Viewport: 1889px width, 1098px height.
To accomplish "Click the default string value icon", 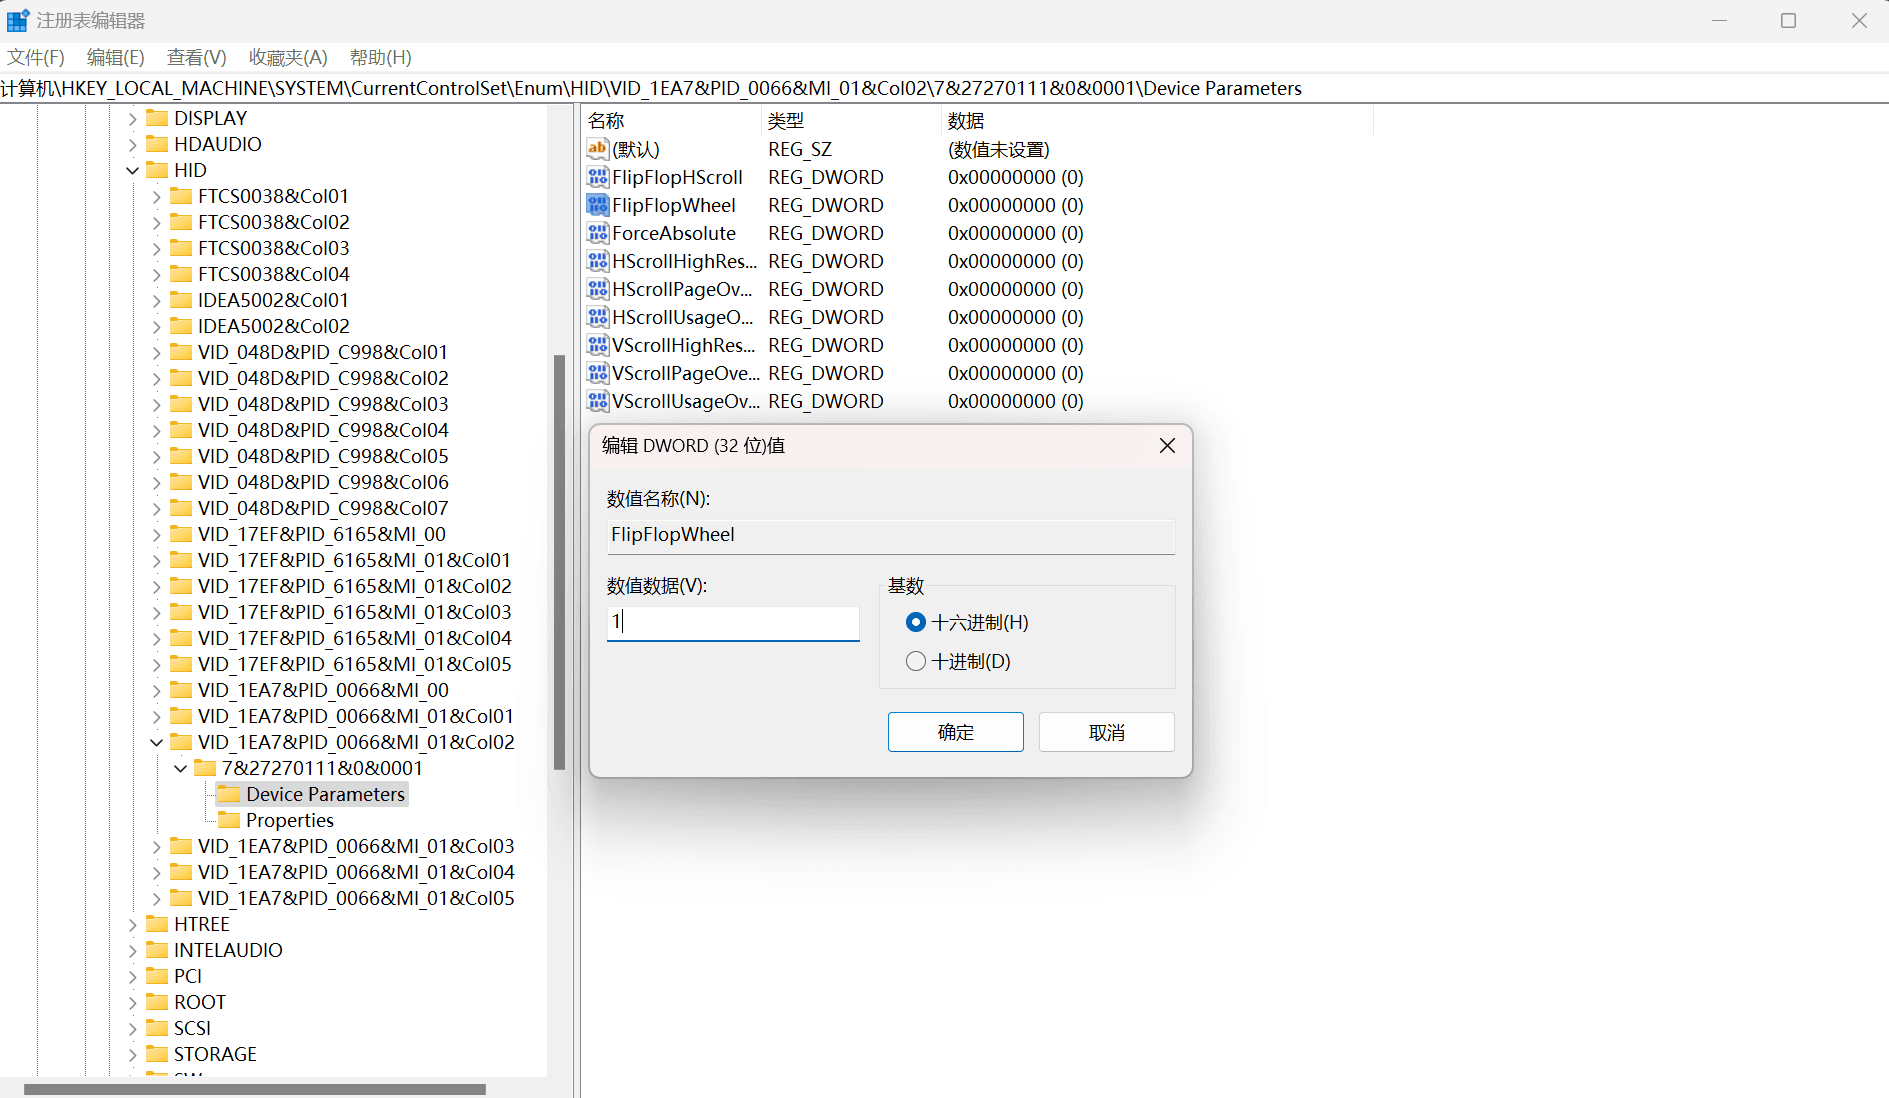I will coord(597,149).
